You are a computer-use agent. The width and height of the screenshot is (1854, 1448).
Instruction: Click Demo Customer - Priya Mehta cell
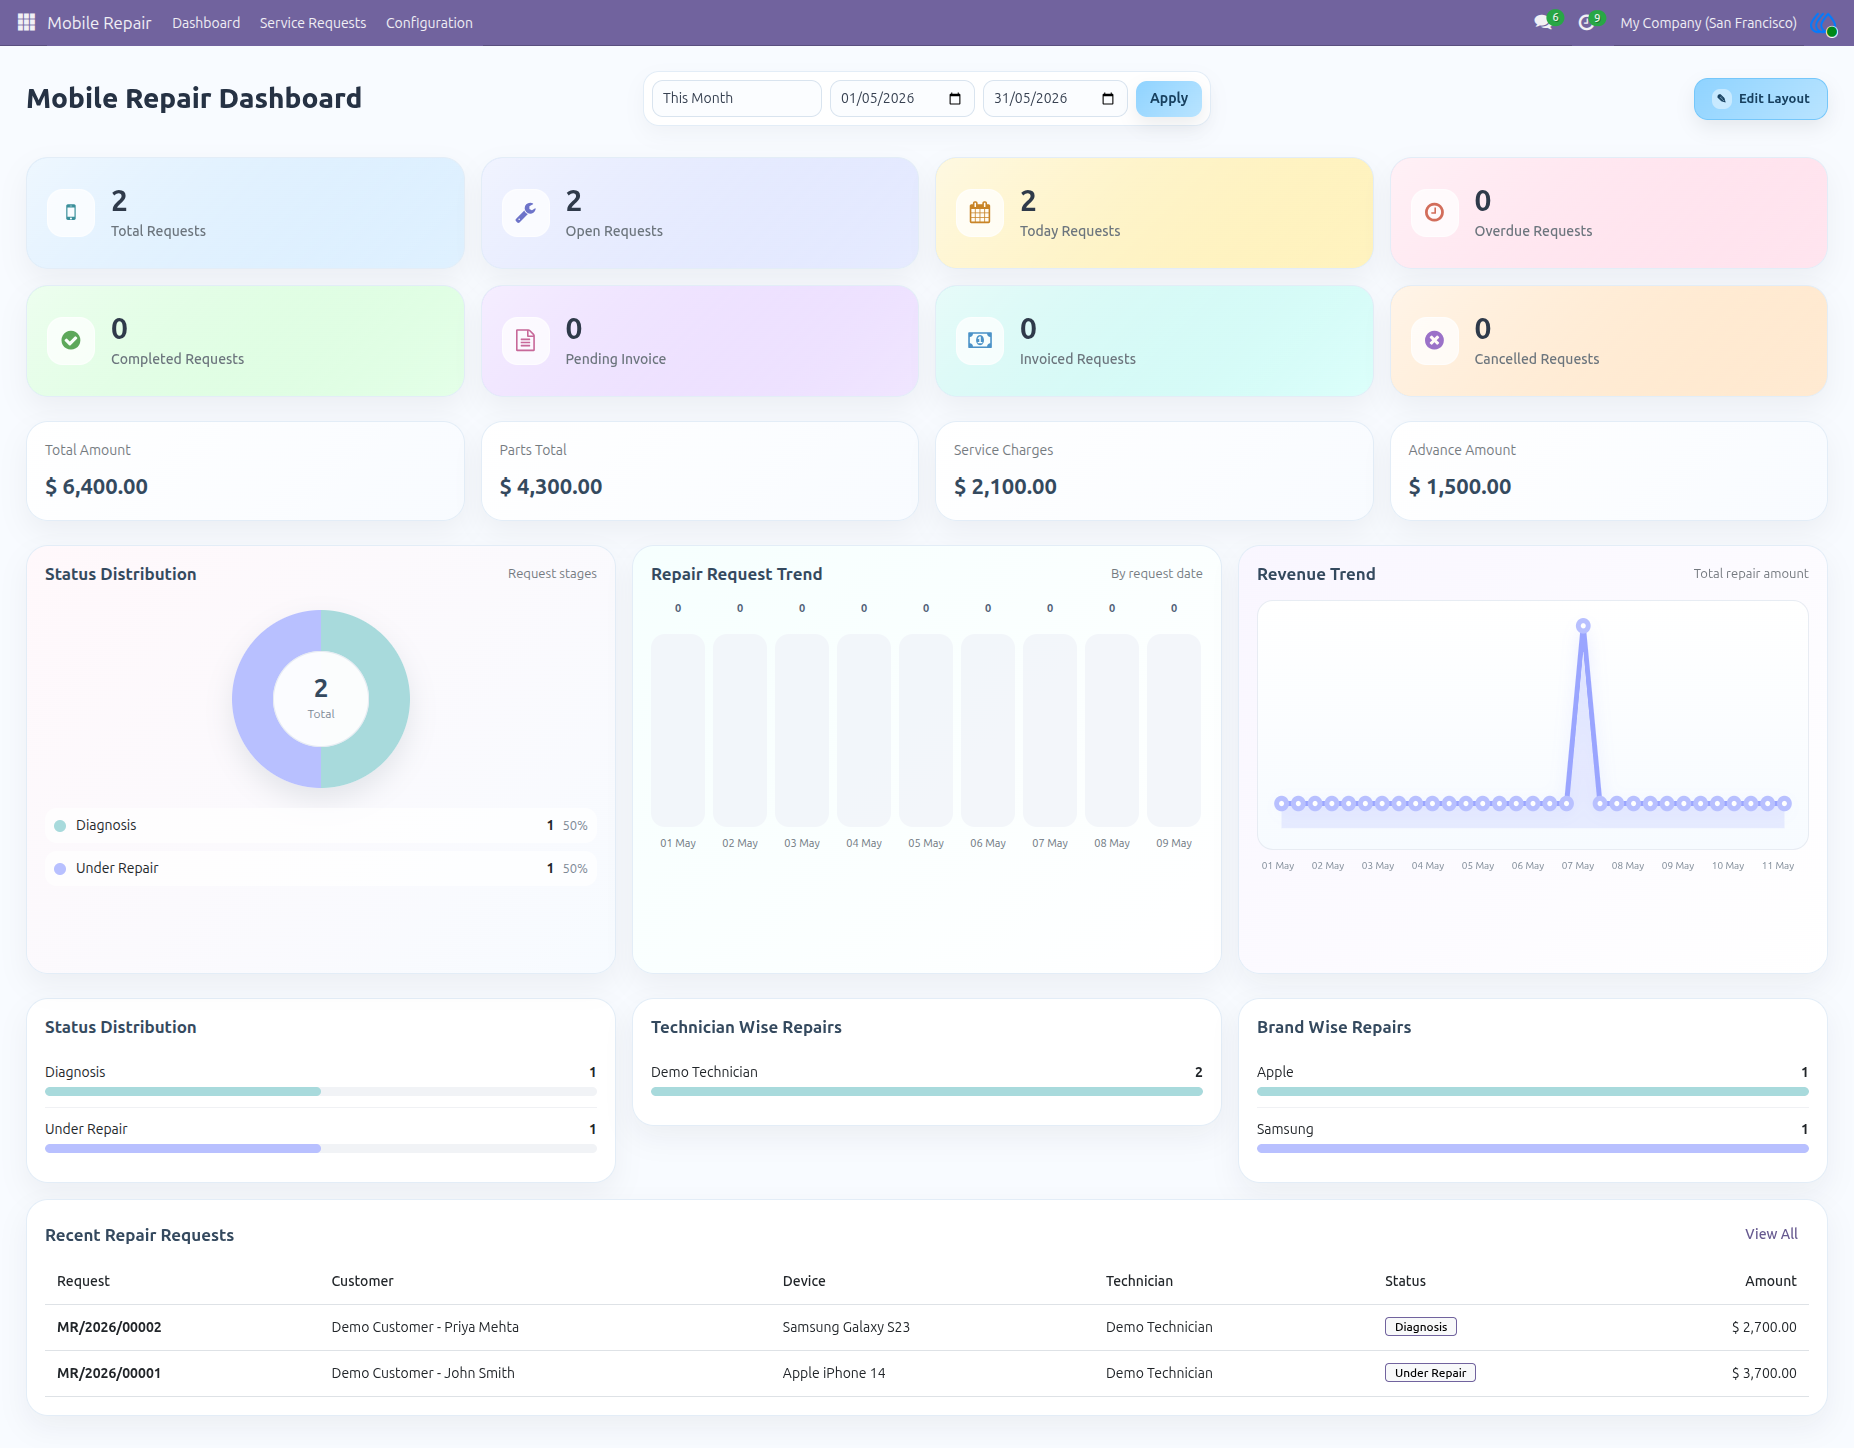coord(425,1327)
